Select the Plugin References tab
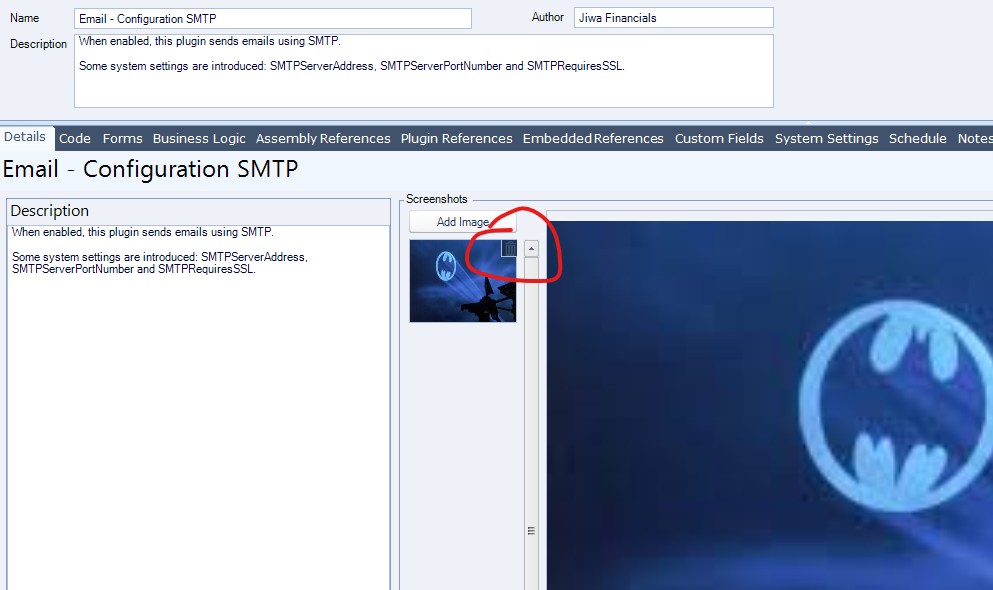 [x=456, y=138]
